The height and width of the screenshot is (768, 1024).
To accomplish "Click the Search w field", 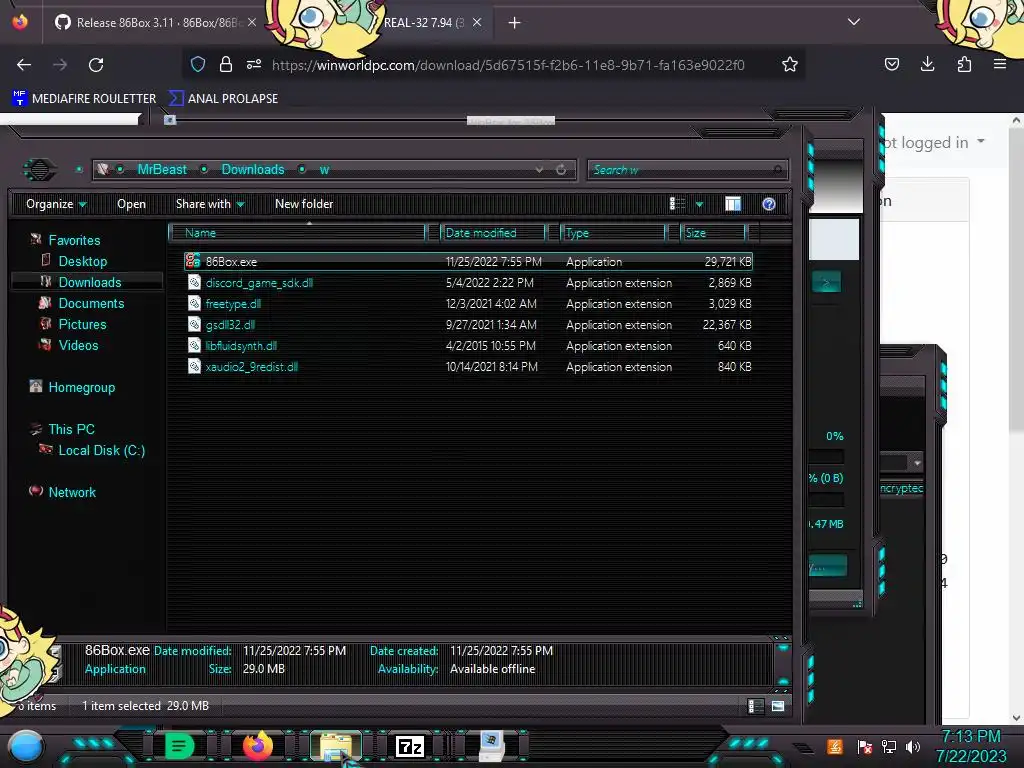I will point(687,170).
